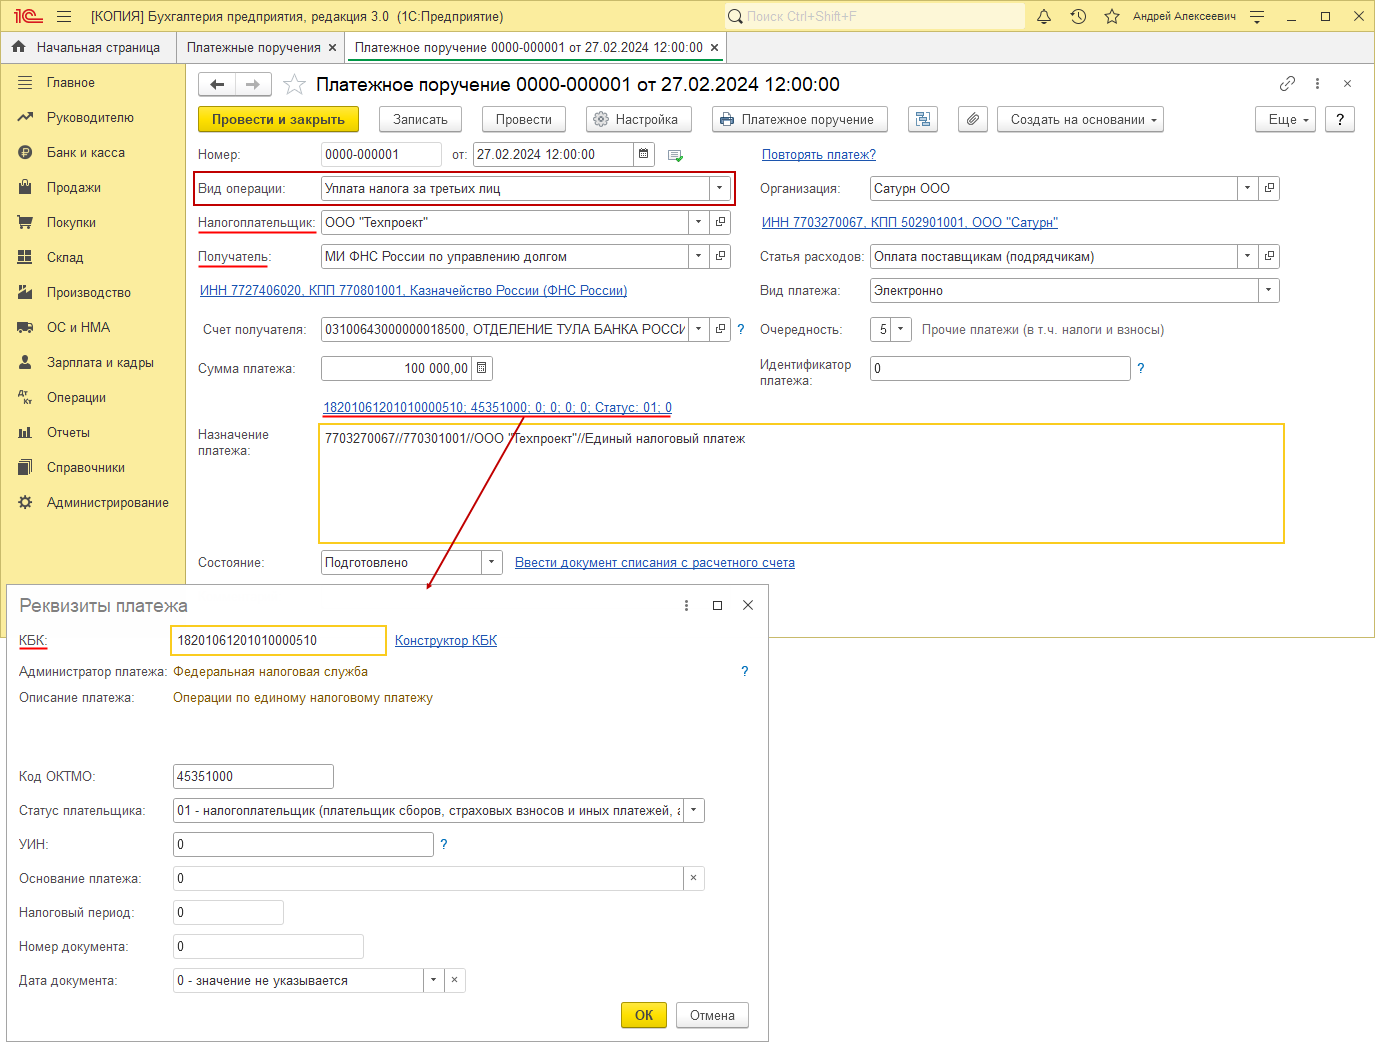
Task: Open Налогоплательщик record via open icon
Action: [720, 222]
